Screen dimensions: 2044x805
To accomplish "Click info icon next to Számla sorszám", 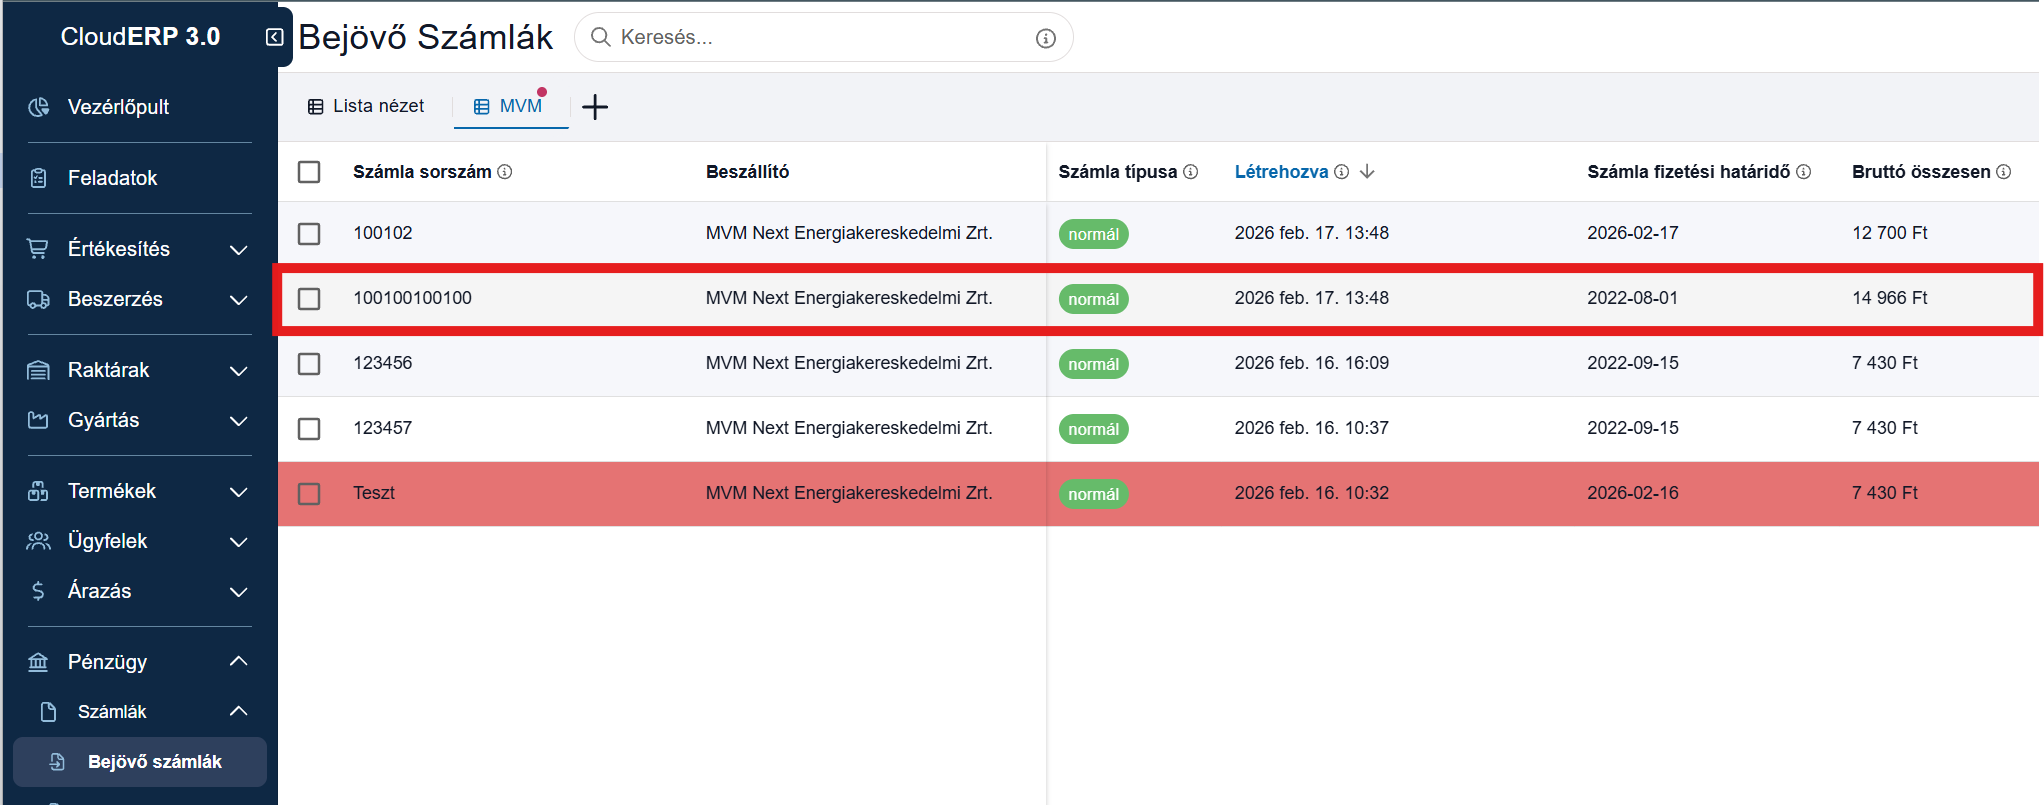I will (505, 172).
